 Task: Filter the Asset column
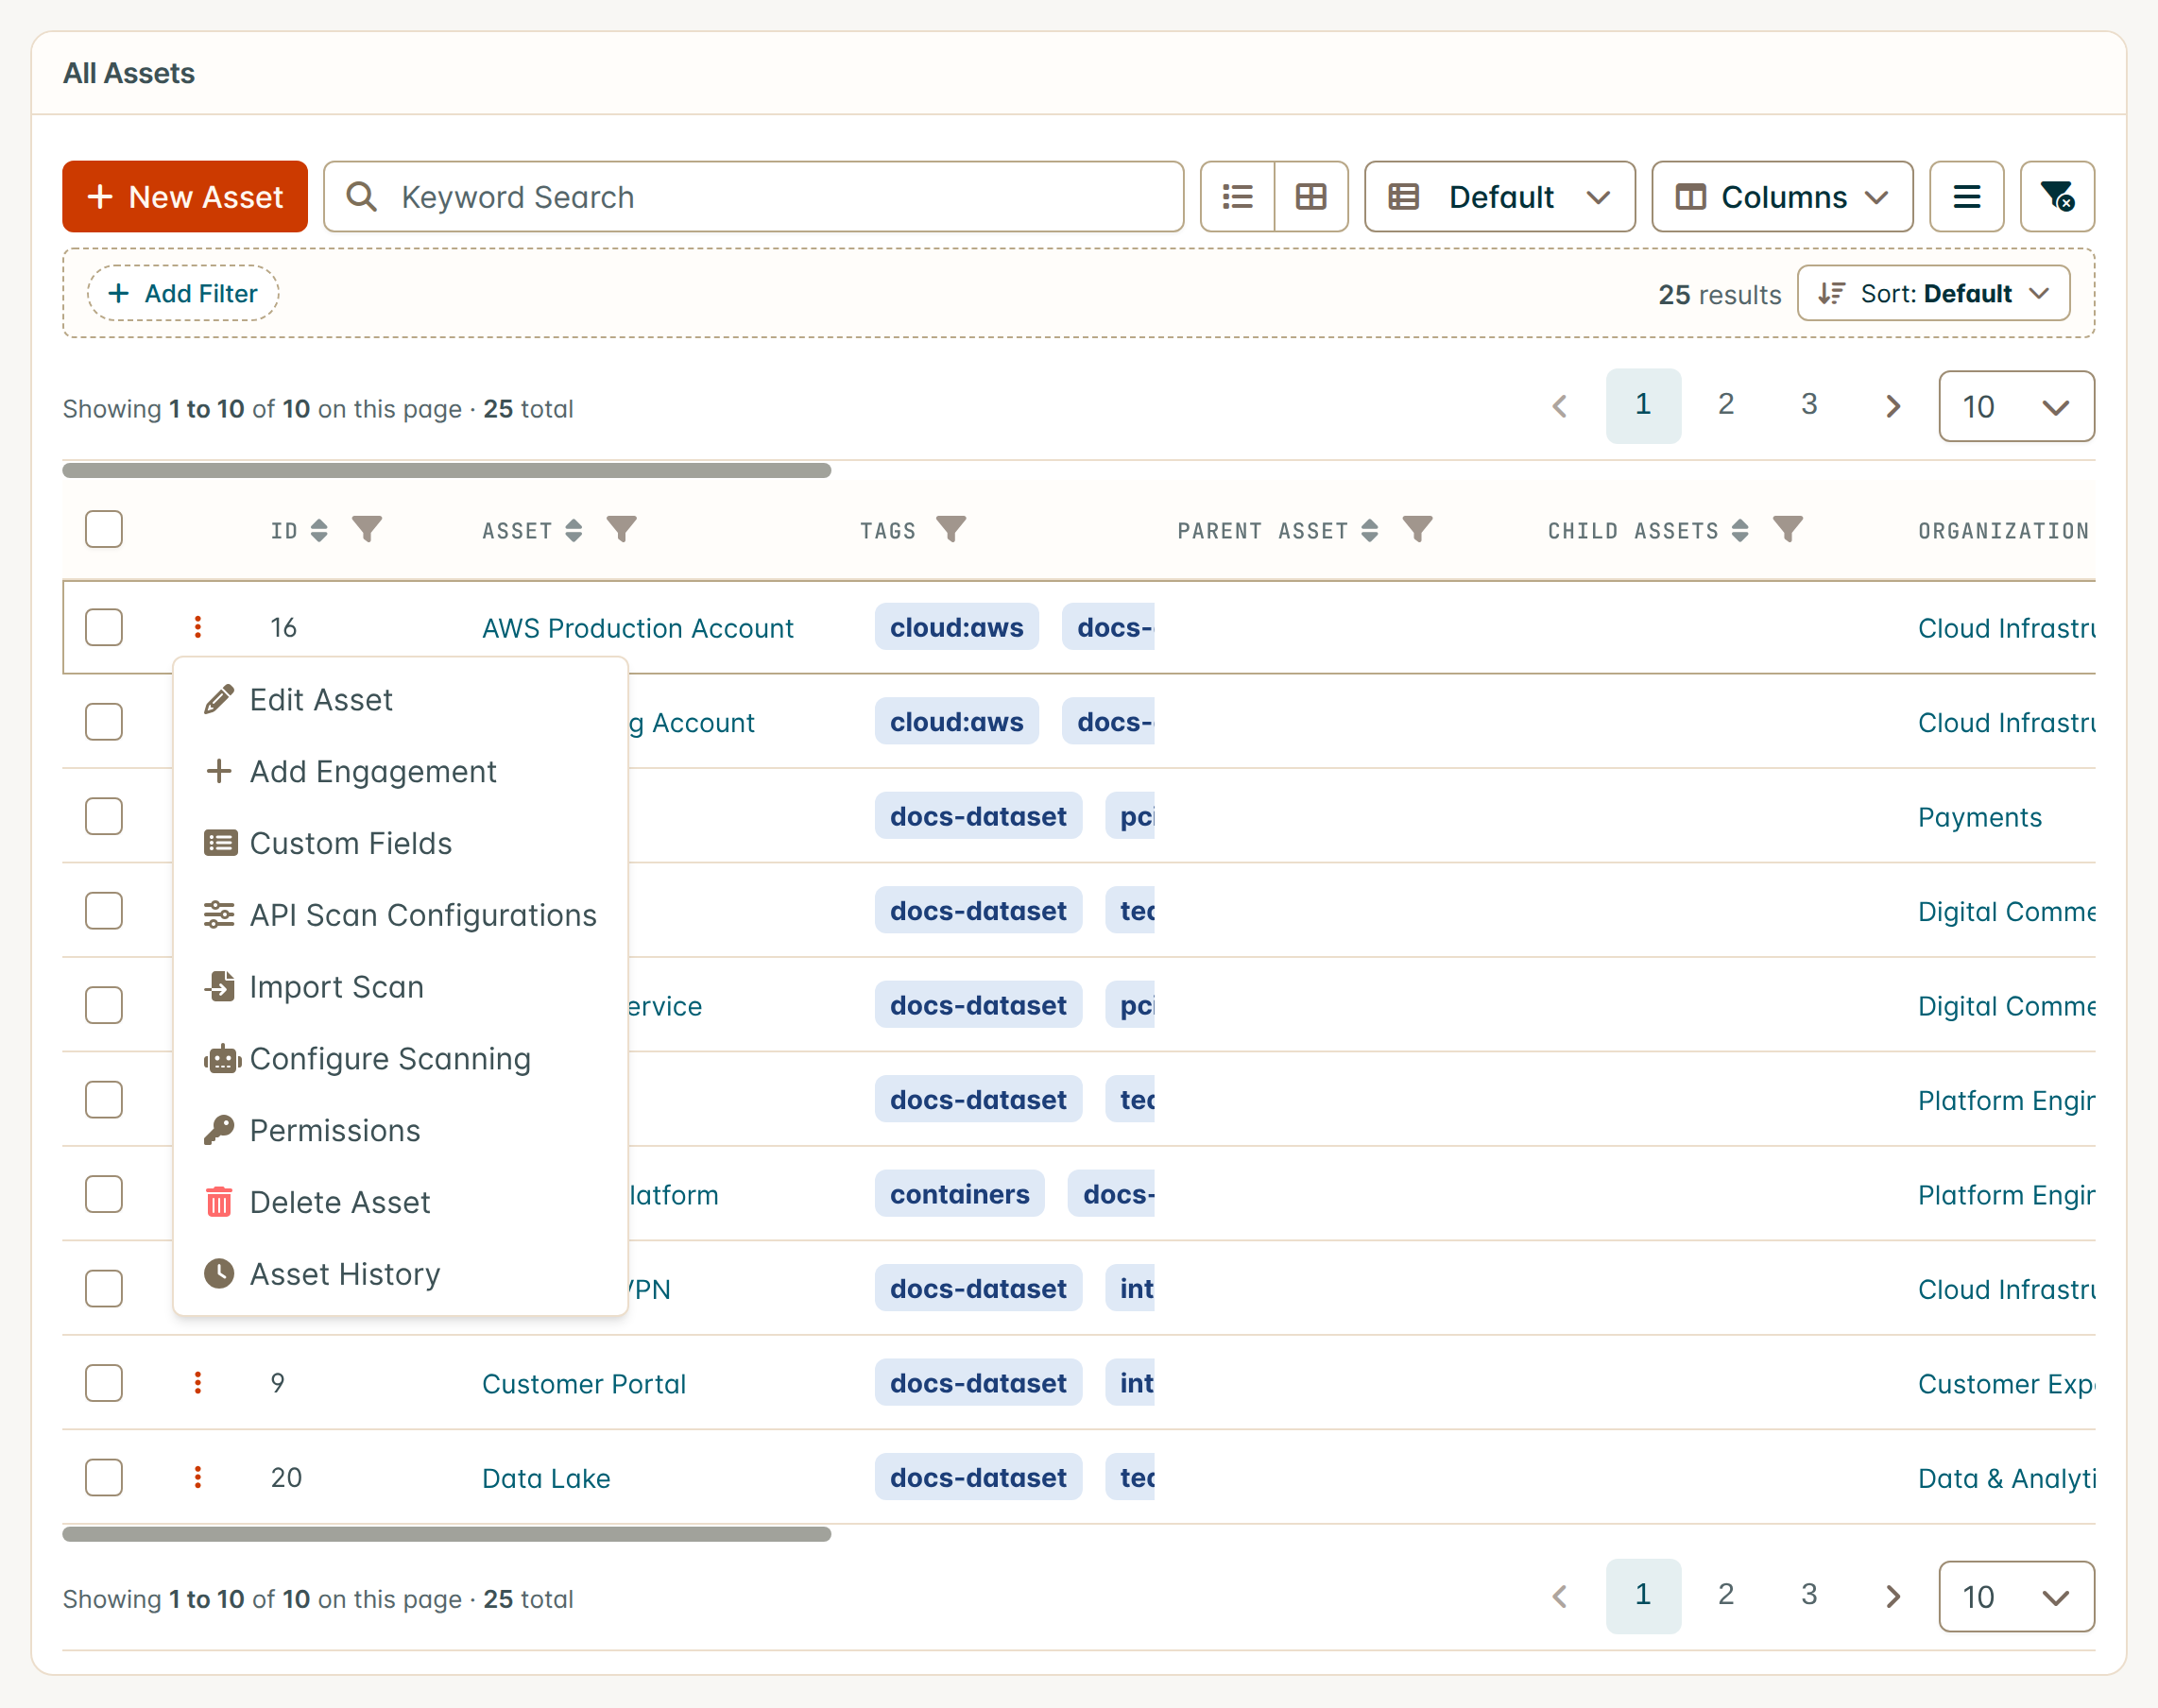point(621,529)
